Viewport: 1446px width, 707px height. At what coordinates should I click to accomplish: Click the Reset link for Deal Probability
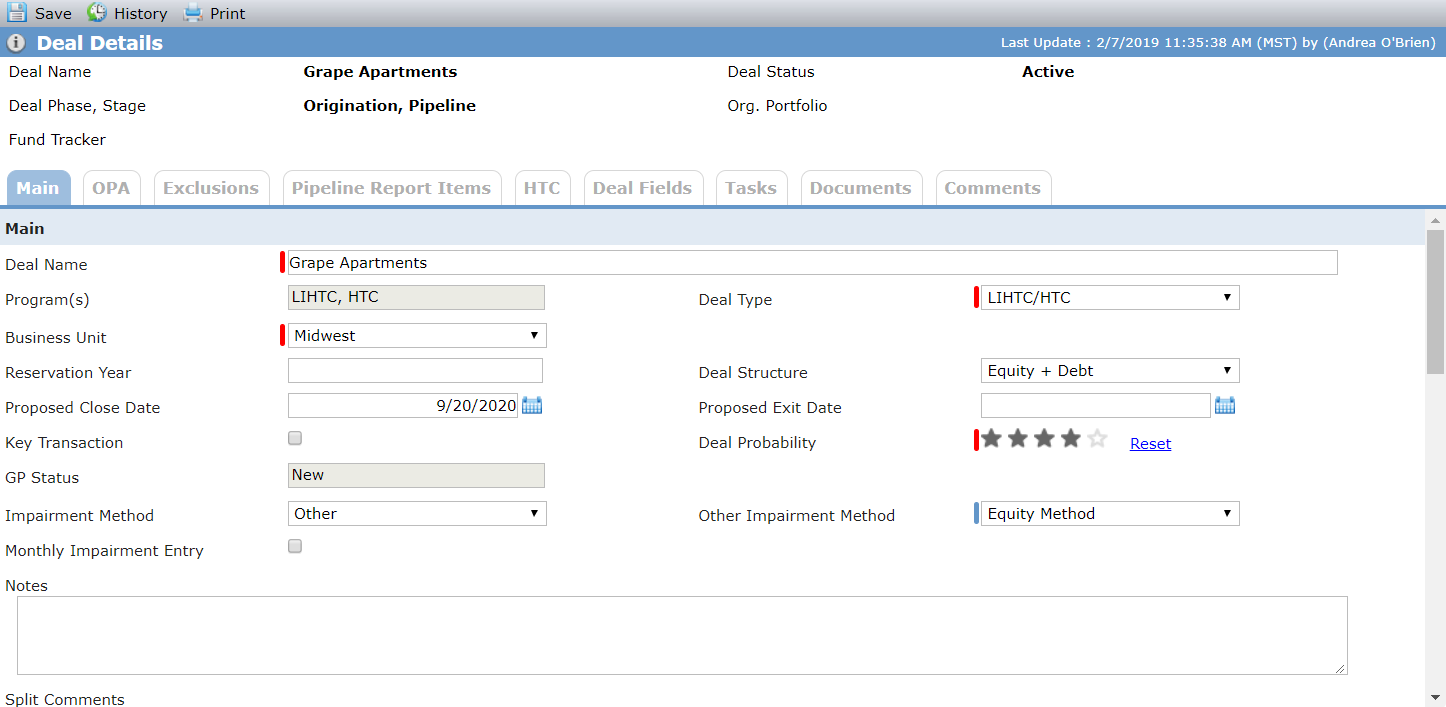(x=1150, y=444)
